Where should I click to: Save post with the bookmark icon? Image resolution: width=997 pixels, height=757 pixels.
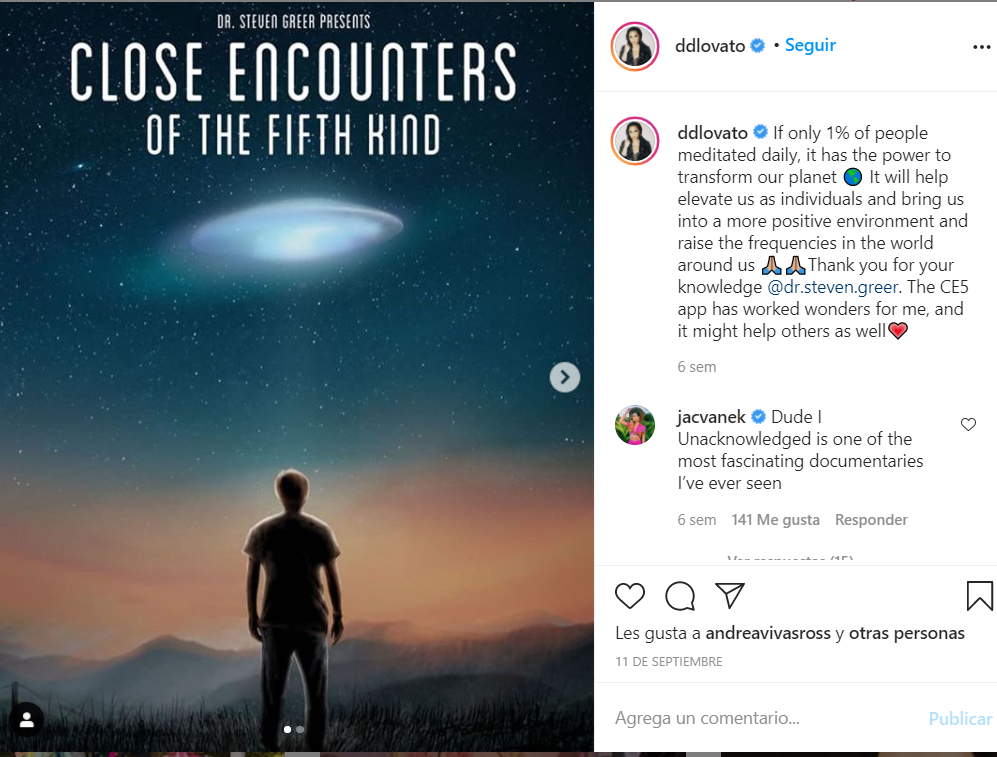coord(979,596)
